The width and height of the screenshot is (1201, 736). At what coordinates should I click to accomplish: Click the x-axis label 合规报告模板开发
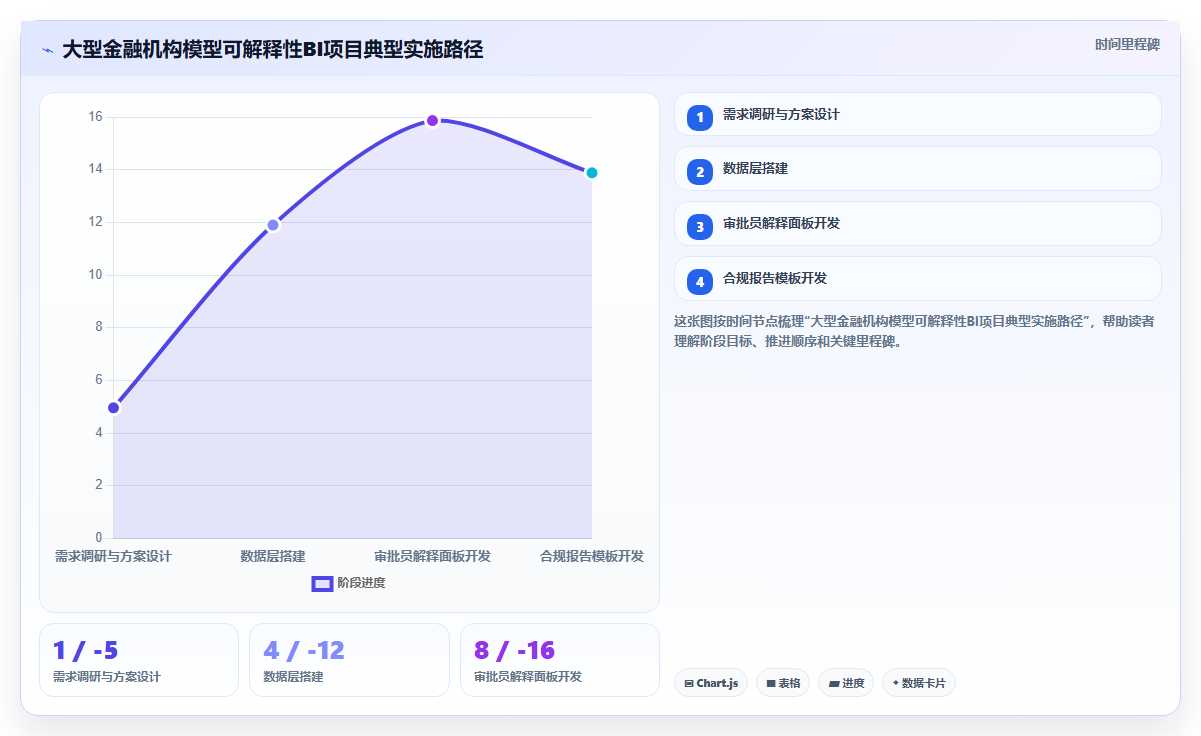(592, 556)
